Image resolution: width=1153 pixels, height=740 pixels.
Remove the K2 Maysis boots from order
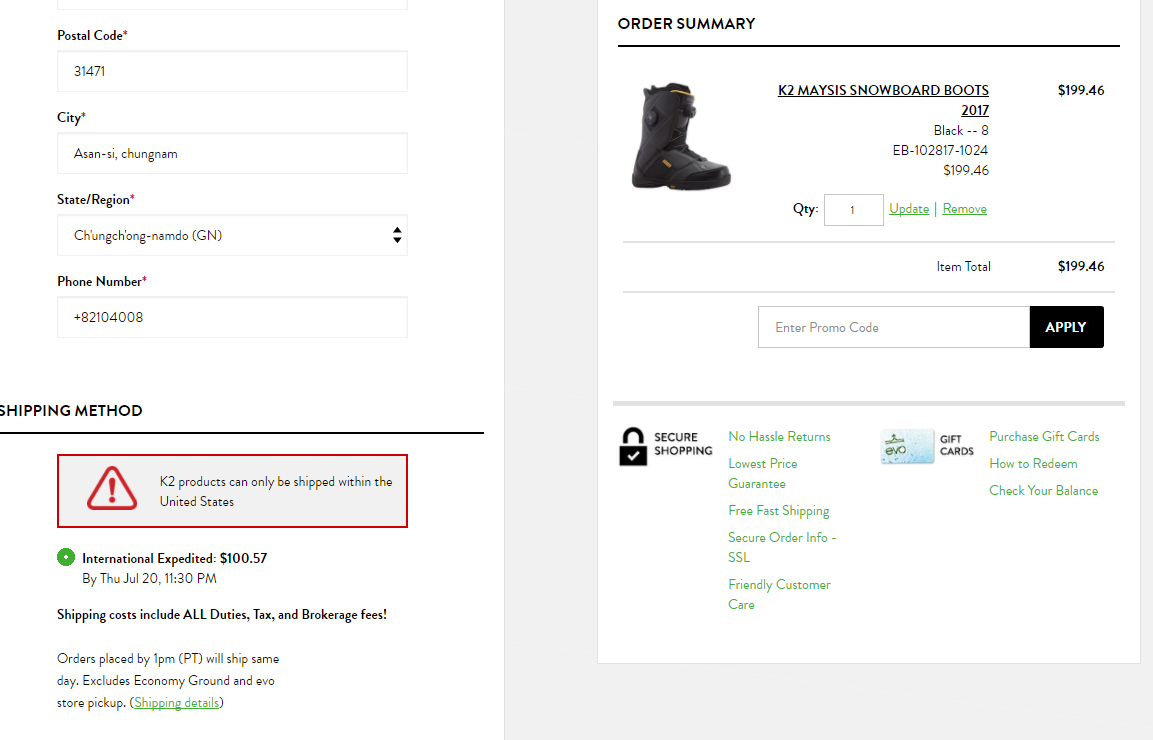[965, 209]
